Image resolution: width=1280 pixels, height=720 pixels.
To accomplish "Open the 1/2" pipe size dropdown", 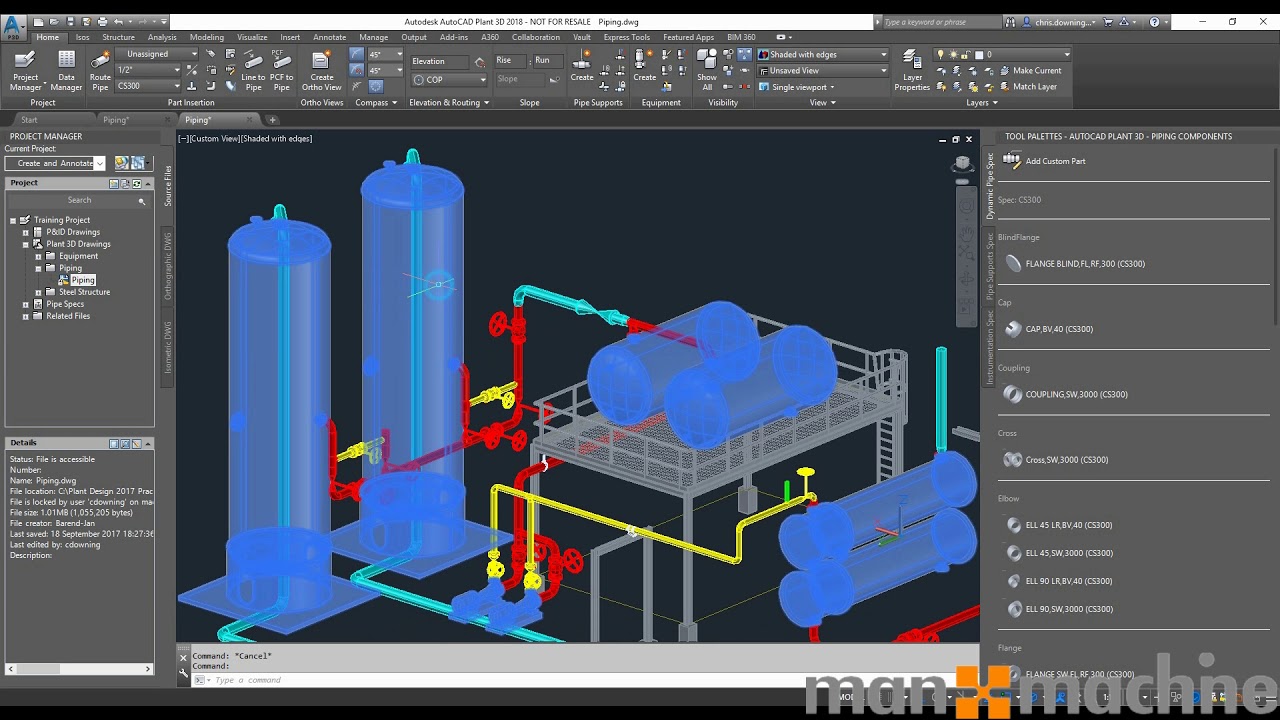I will point(148,70).
